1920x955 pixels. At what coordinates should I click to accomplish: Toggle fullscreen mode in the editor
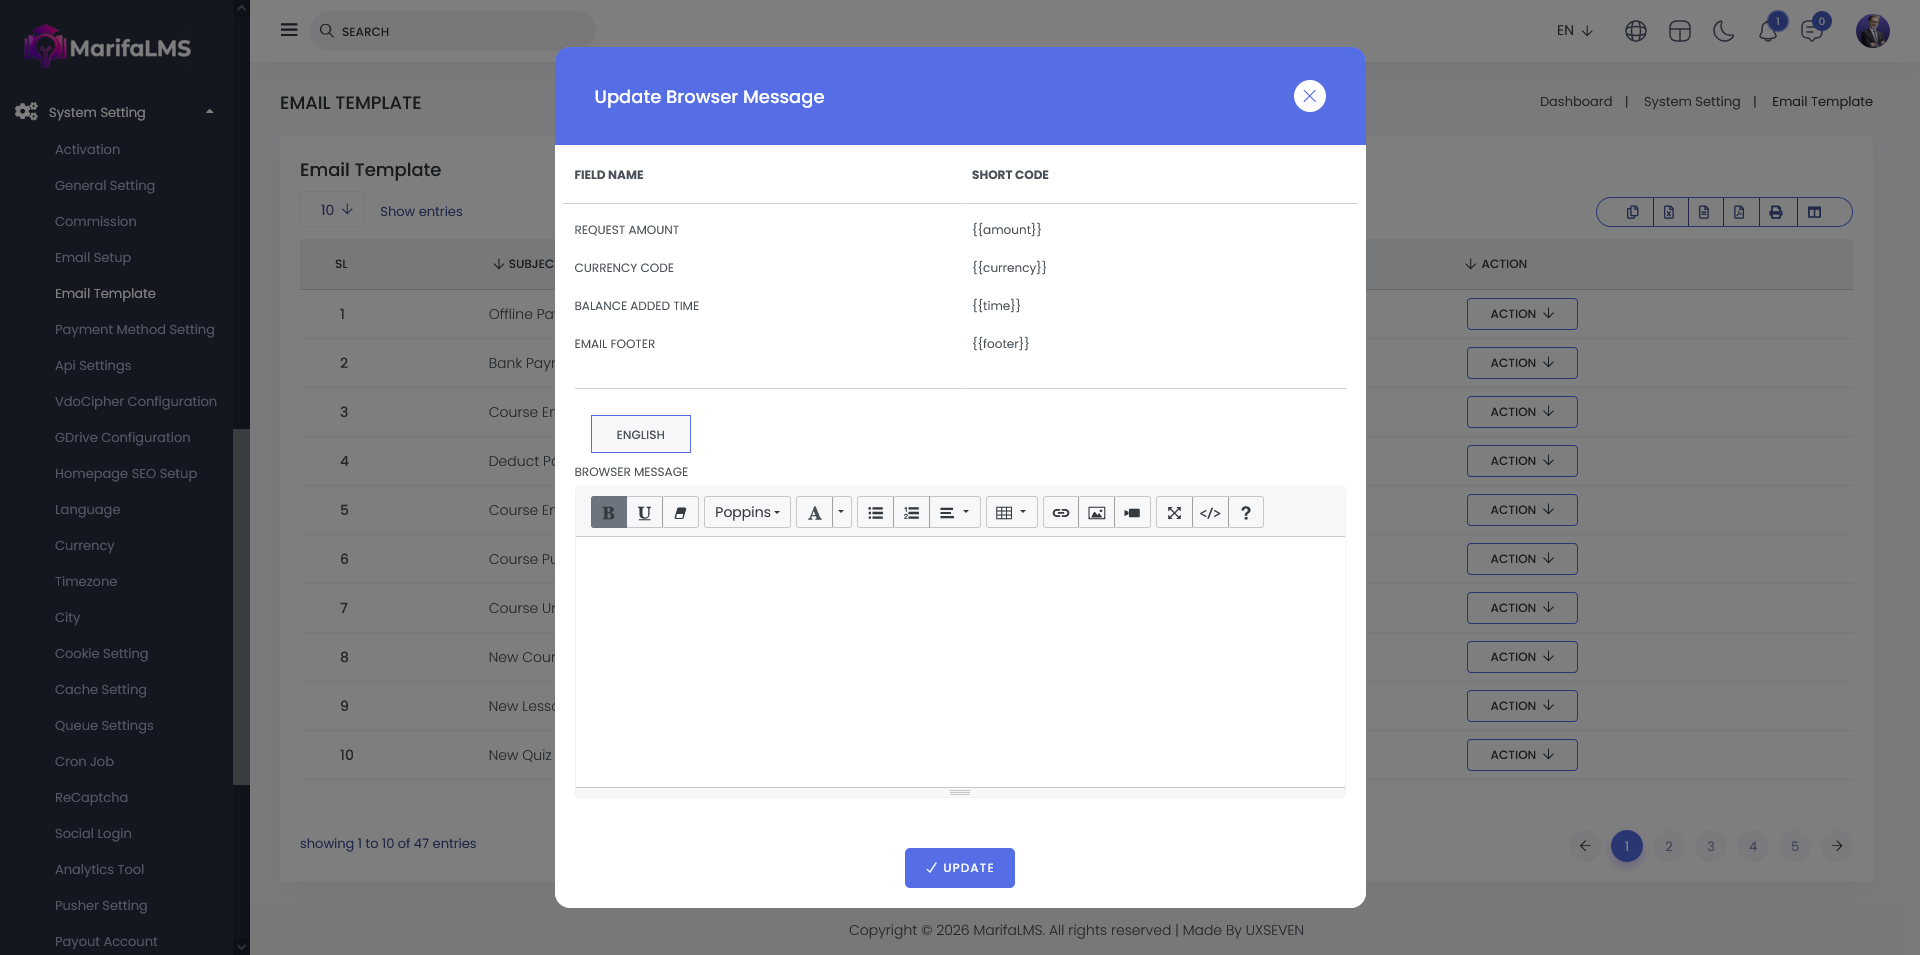tap(1174, 513)
